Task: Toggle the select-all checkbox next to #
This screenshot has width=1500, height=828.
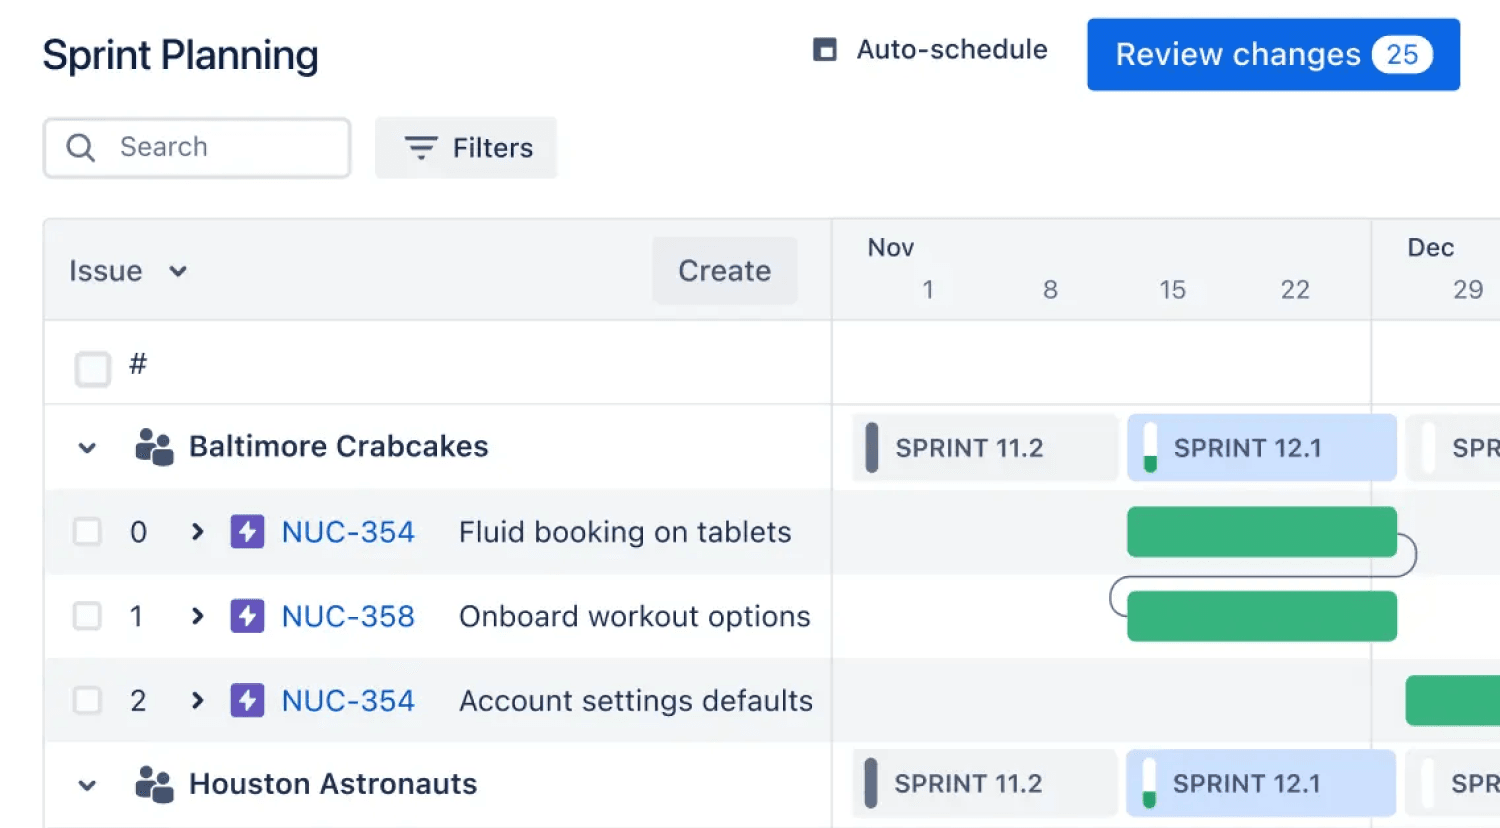Action: tap(93, 368)
